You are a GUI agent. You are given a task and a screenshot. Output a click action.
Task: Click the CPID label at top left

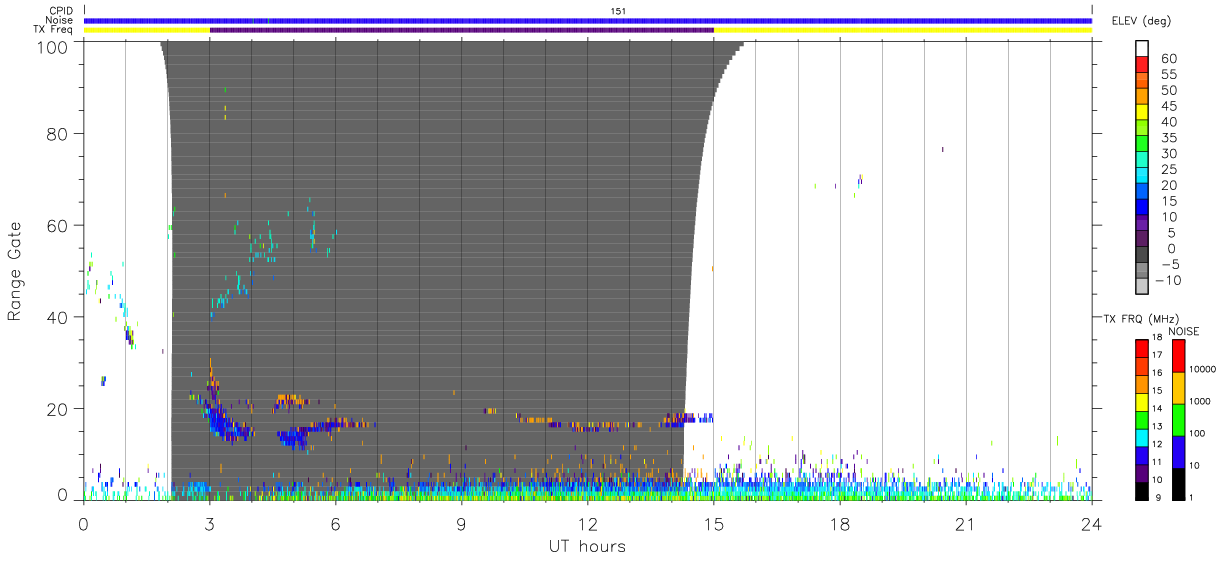[61, 11]
